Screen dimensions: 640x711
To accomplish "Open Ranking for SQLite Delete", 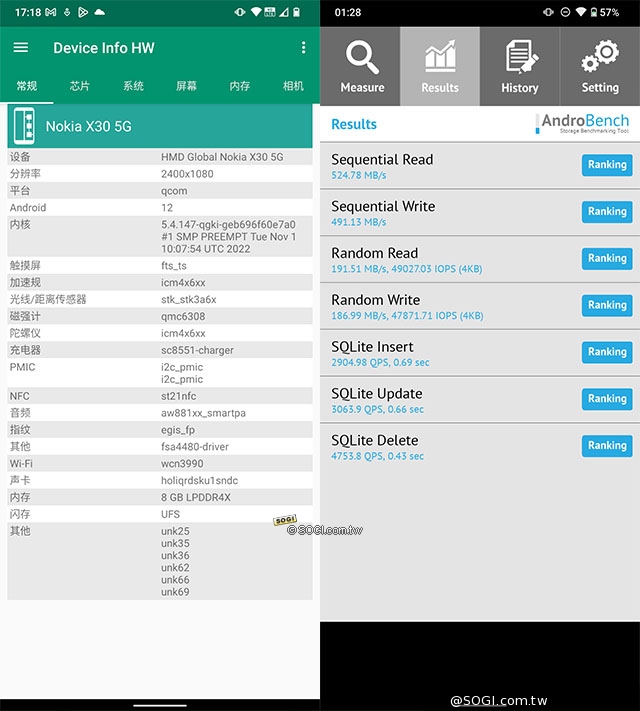I will point(607,445).
